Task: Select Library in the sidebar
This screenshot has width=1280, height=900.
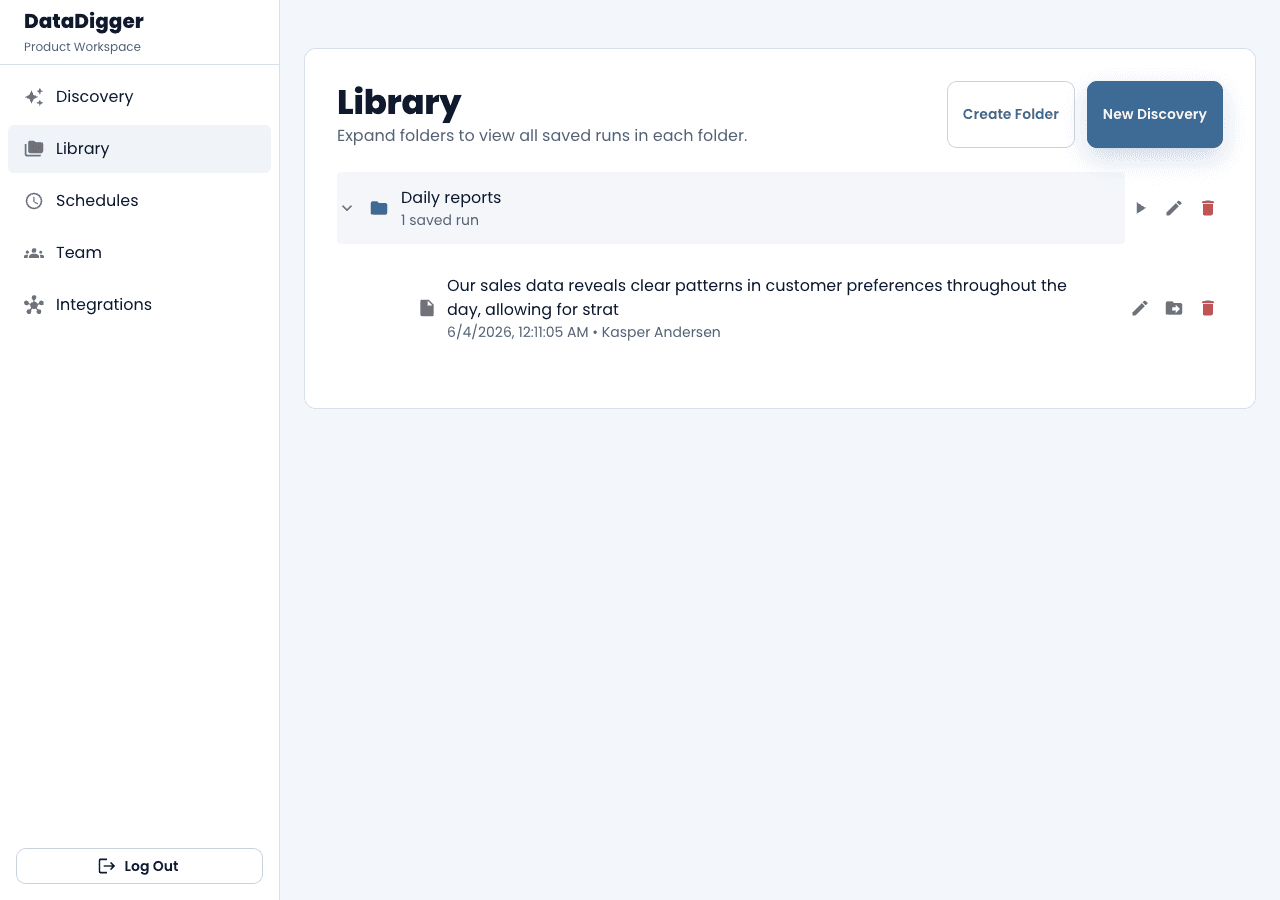Action: [x=139, y=149]
